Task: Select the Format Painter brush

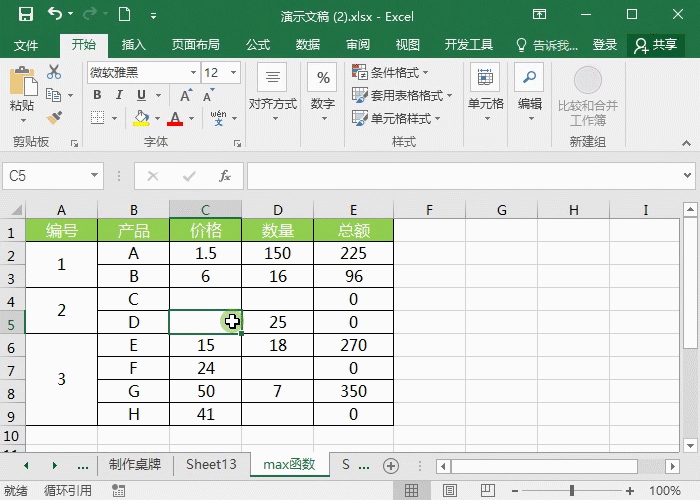Action: (54, 117)
